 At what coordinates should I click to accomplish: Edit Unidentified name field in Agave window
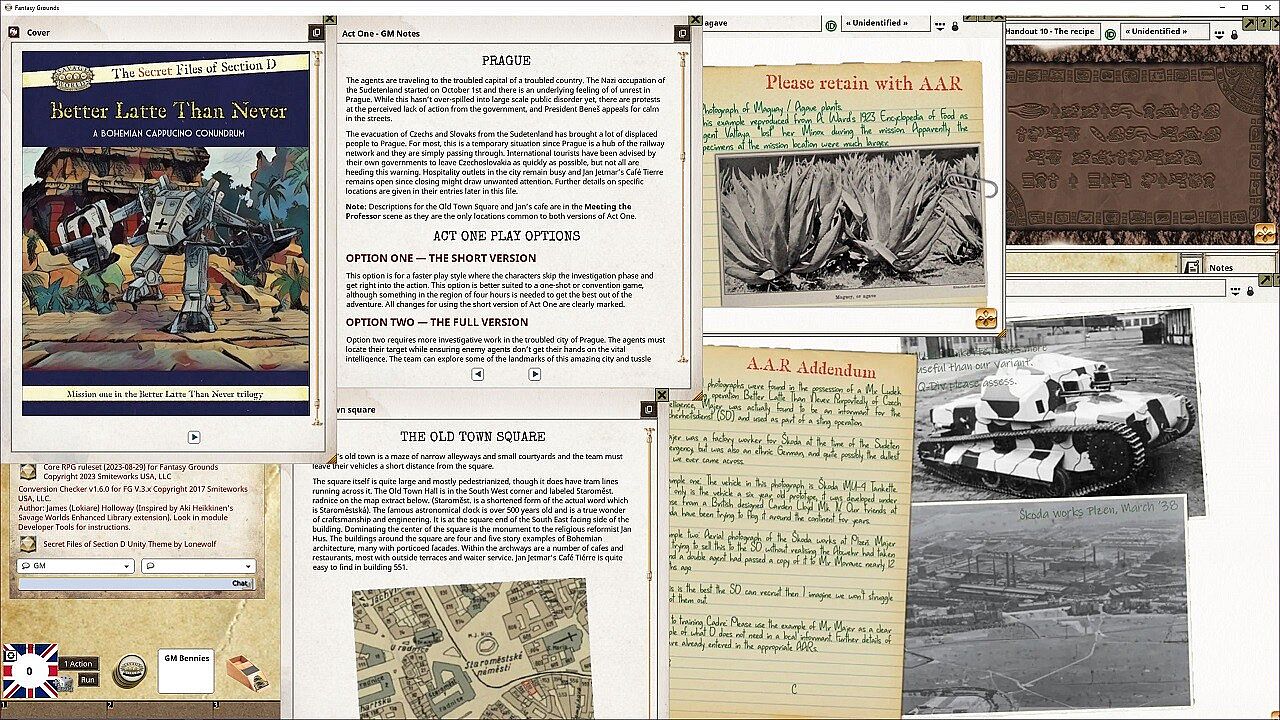pyautogui.click(x=885, y=23)
